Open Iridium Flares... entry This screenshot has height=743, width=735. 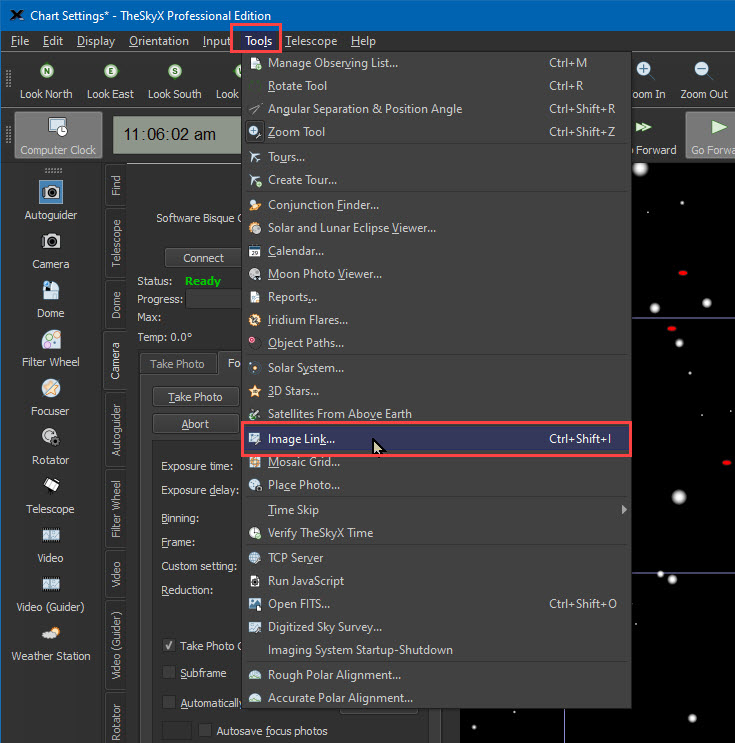(x=436, y=320)
